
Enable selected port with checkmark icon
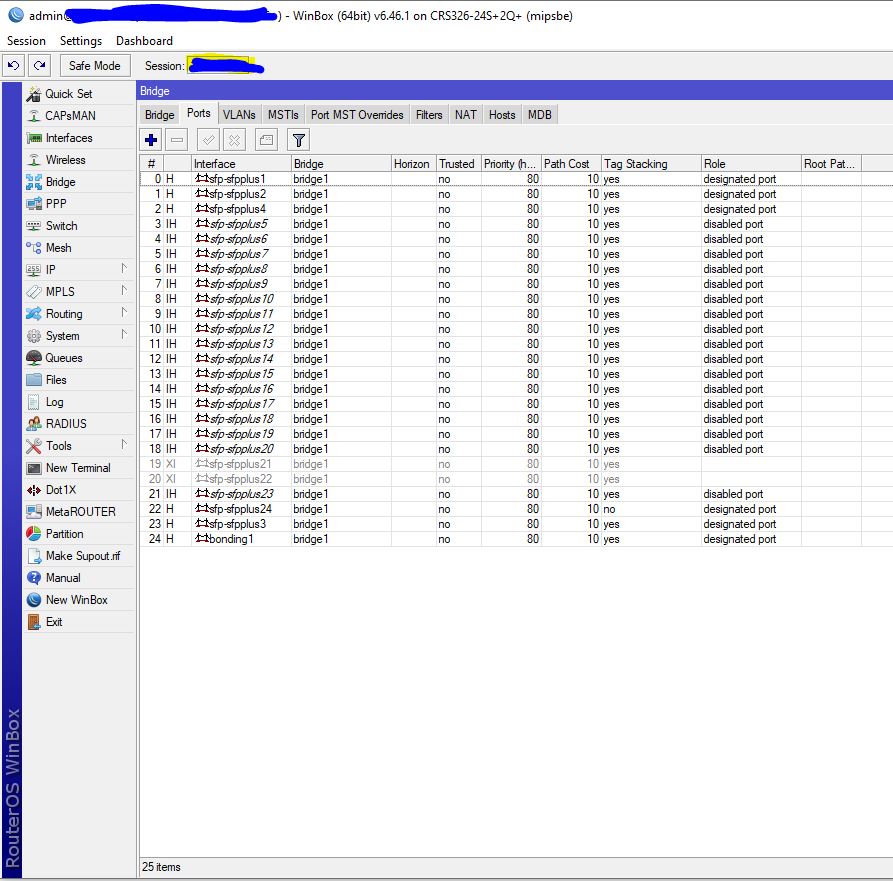(208, 140)
